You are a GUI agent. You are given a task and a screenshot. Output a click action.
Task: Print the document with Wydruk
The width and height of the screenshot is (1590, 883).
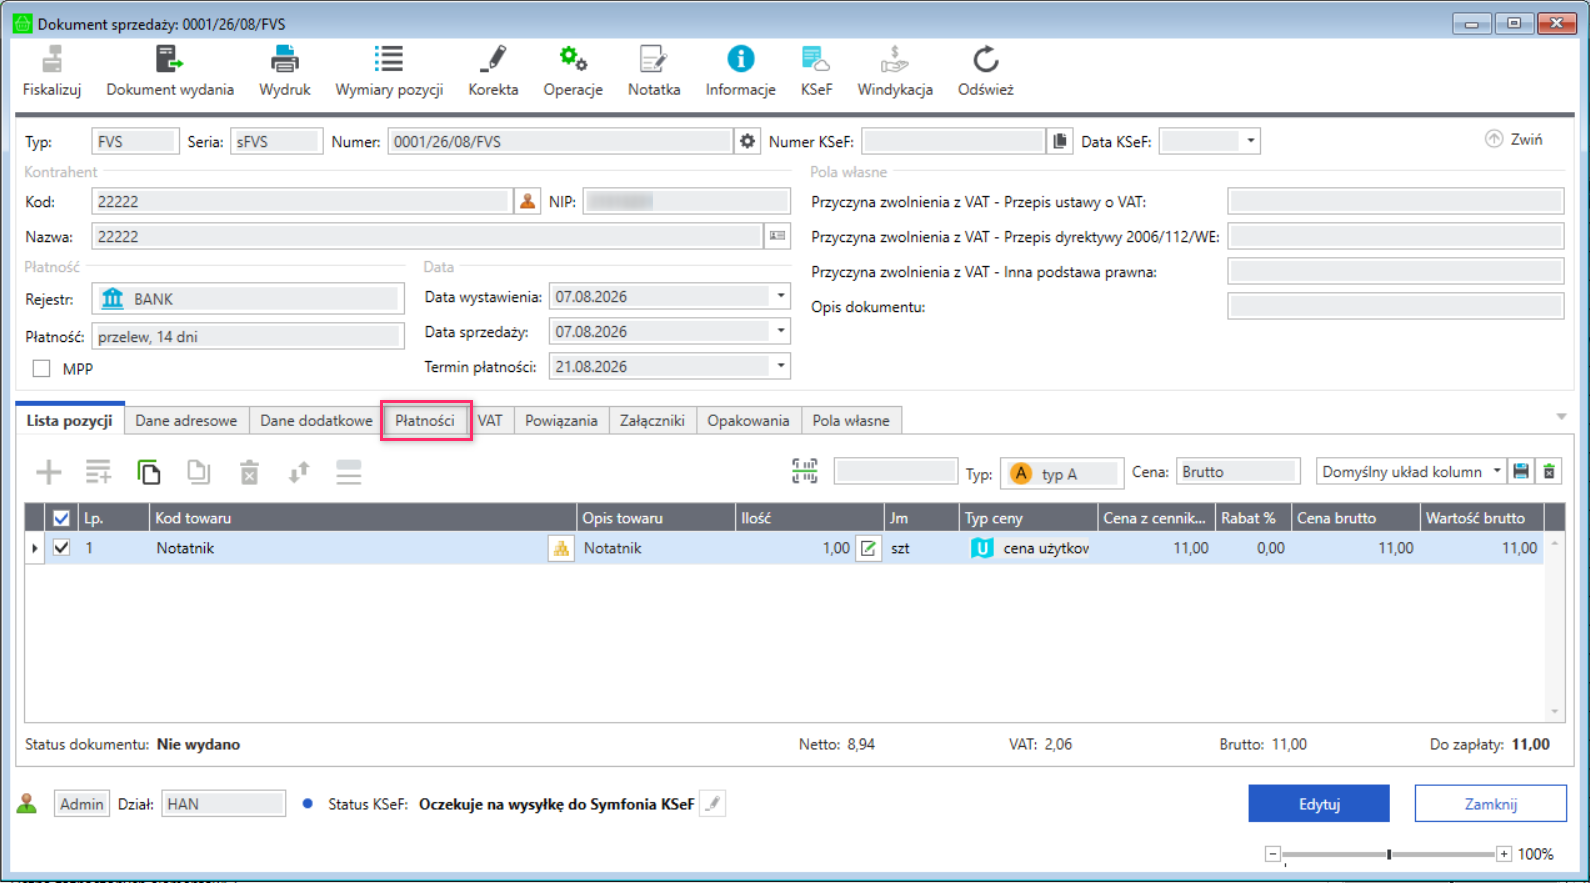285,60
